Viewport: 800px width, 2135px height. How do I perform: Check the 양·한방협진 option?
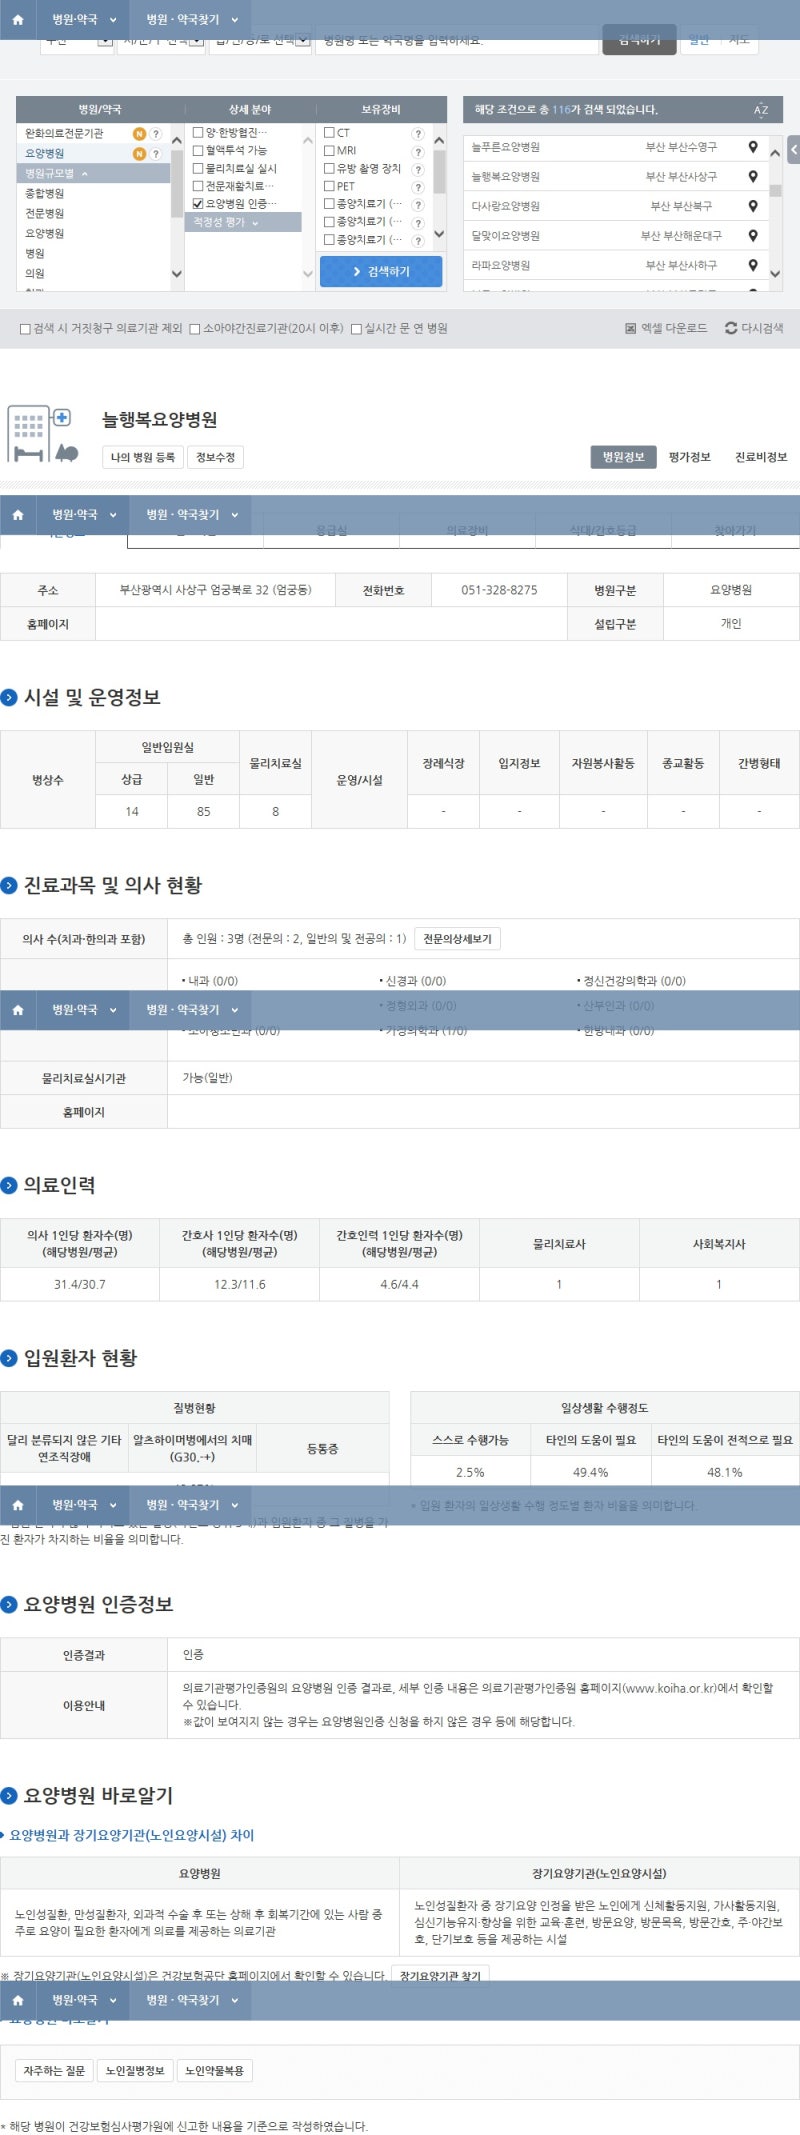coord(198,133)
